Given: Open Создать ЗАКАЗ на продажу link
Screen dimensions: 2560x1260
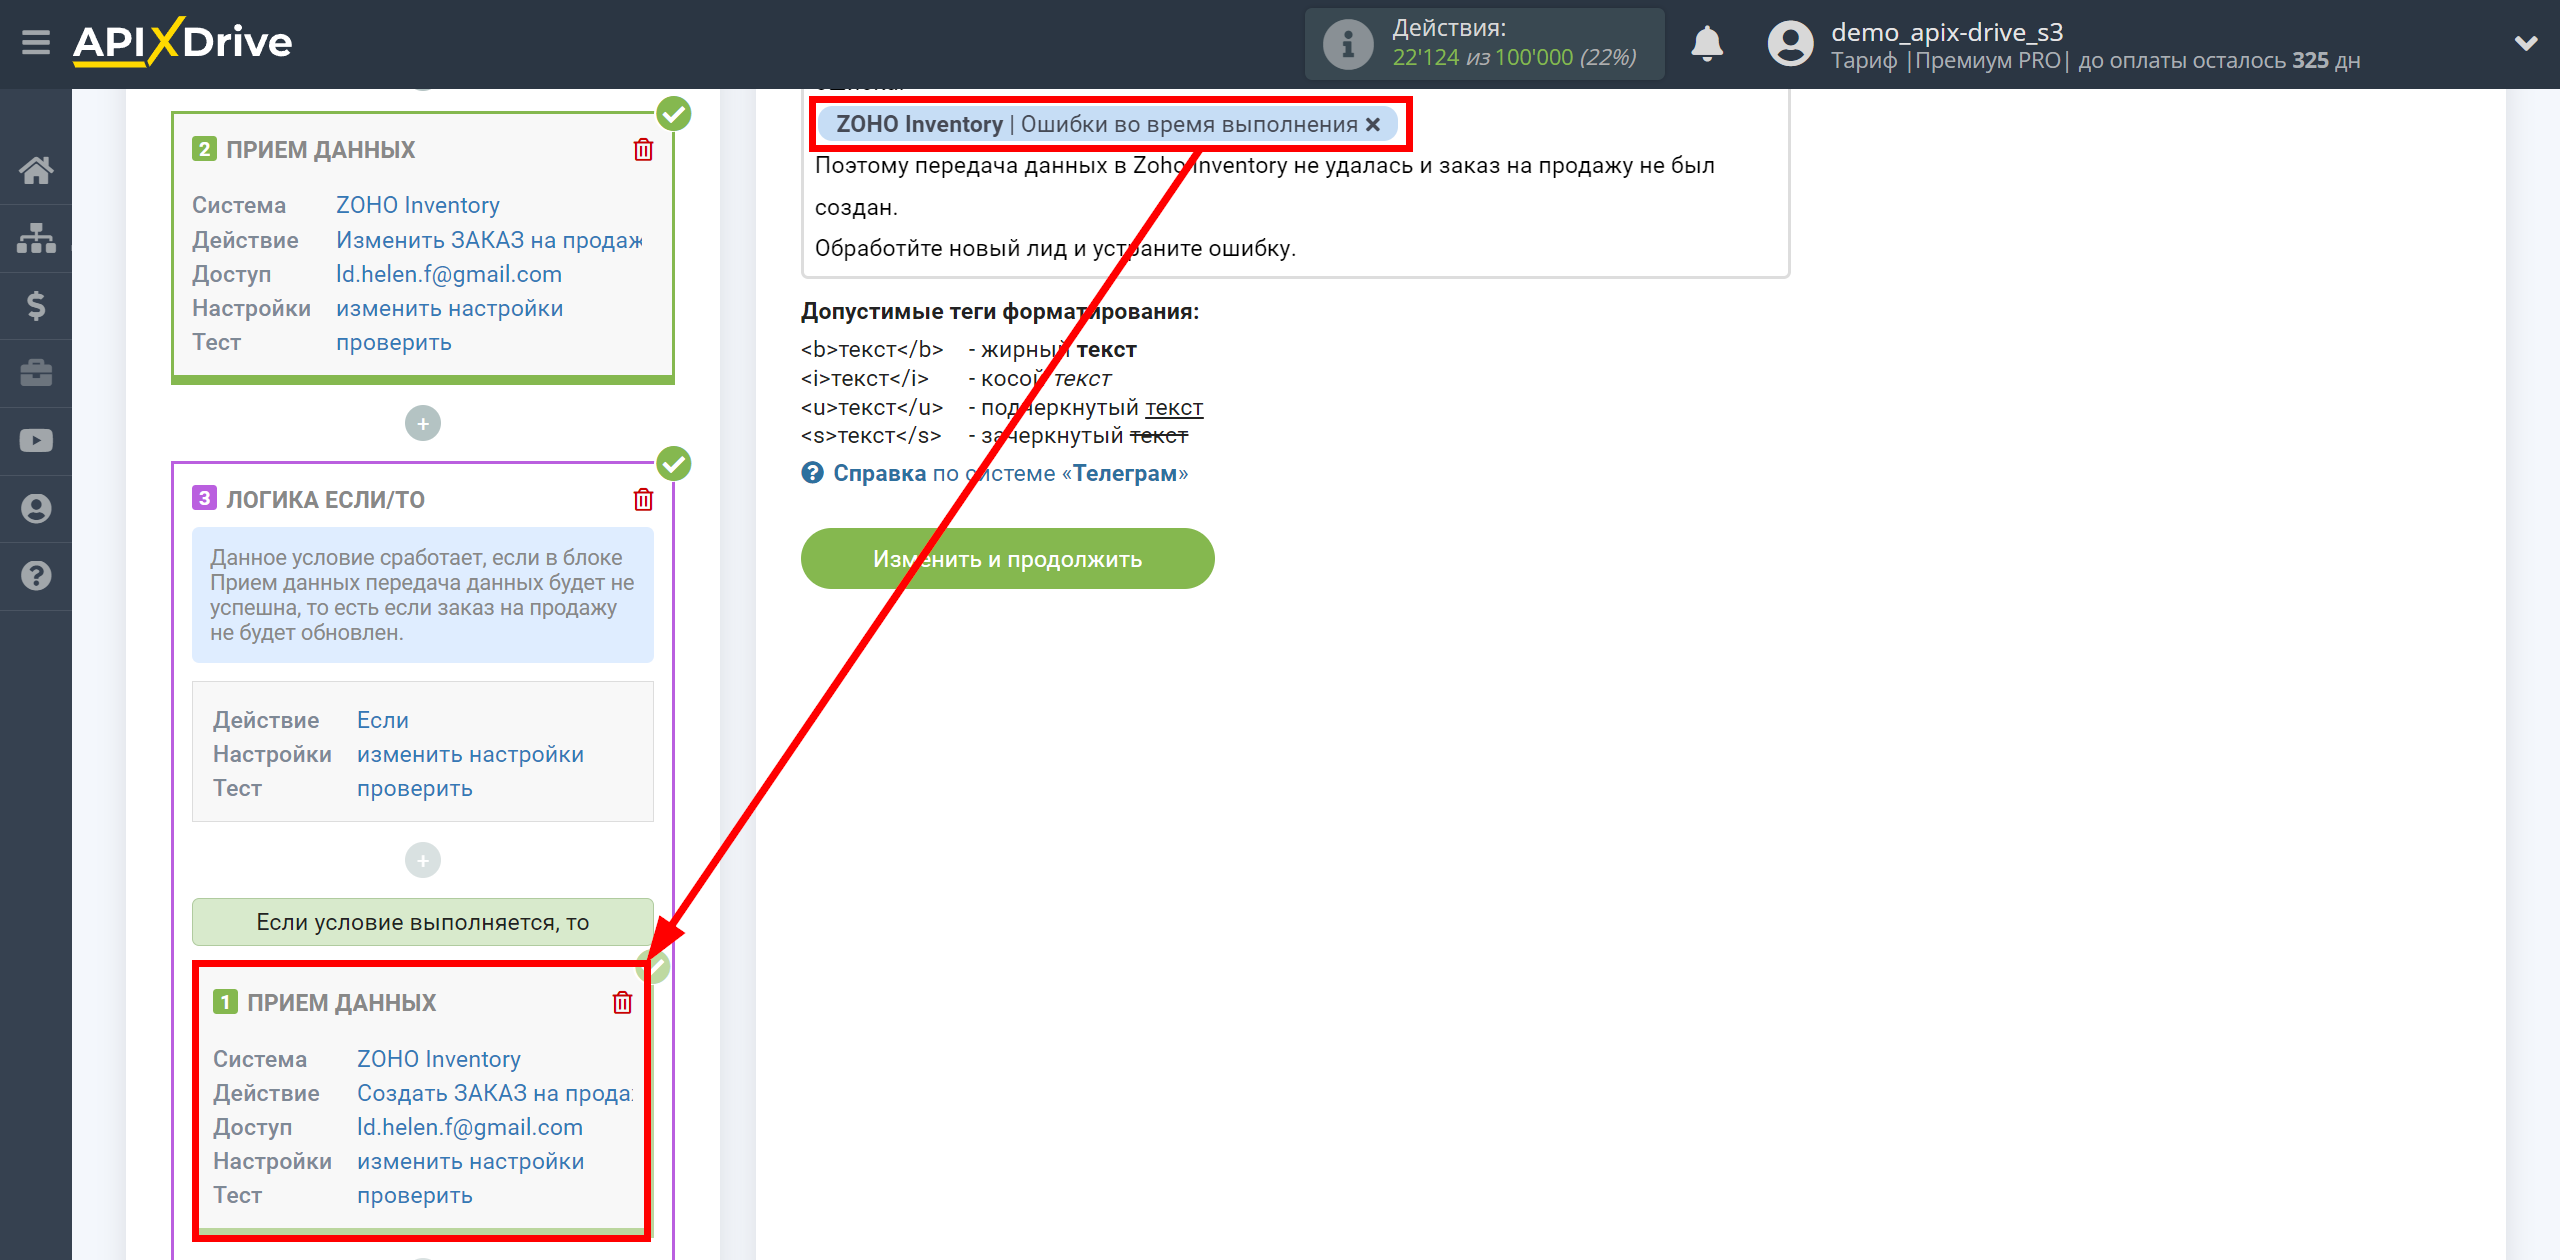Looking at the screenshot, I should (495, 1093).
